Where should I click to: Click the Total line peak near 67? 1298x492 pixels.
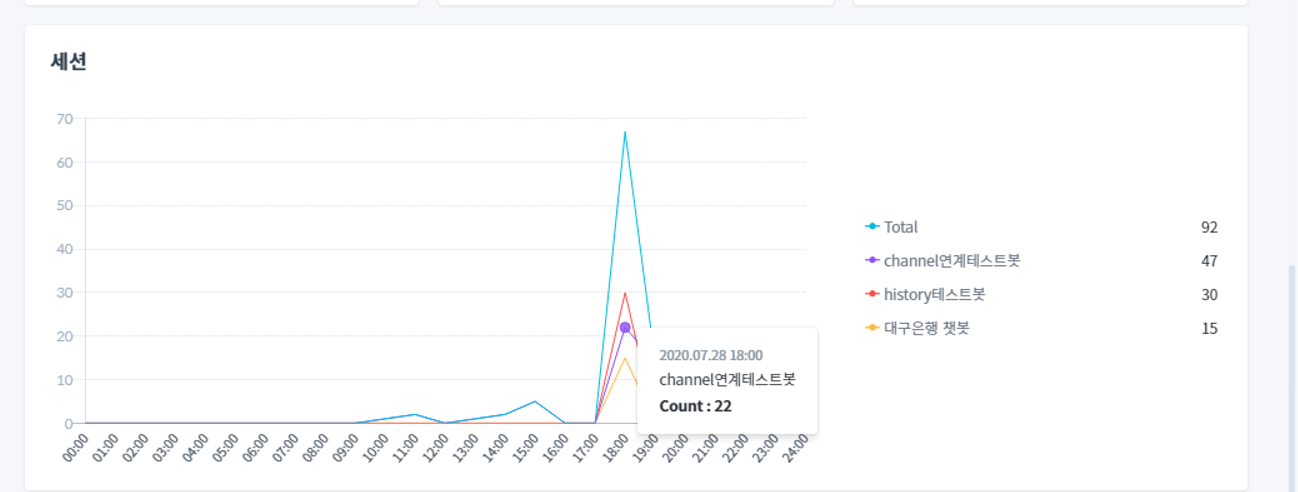pyautogui.click(x=625, y=132)
